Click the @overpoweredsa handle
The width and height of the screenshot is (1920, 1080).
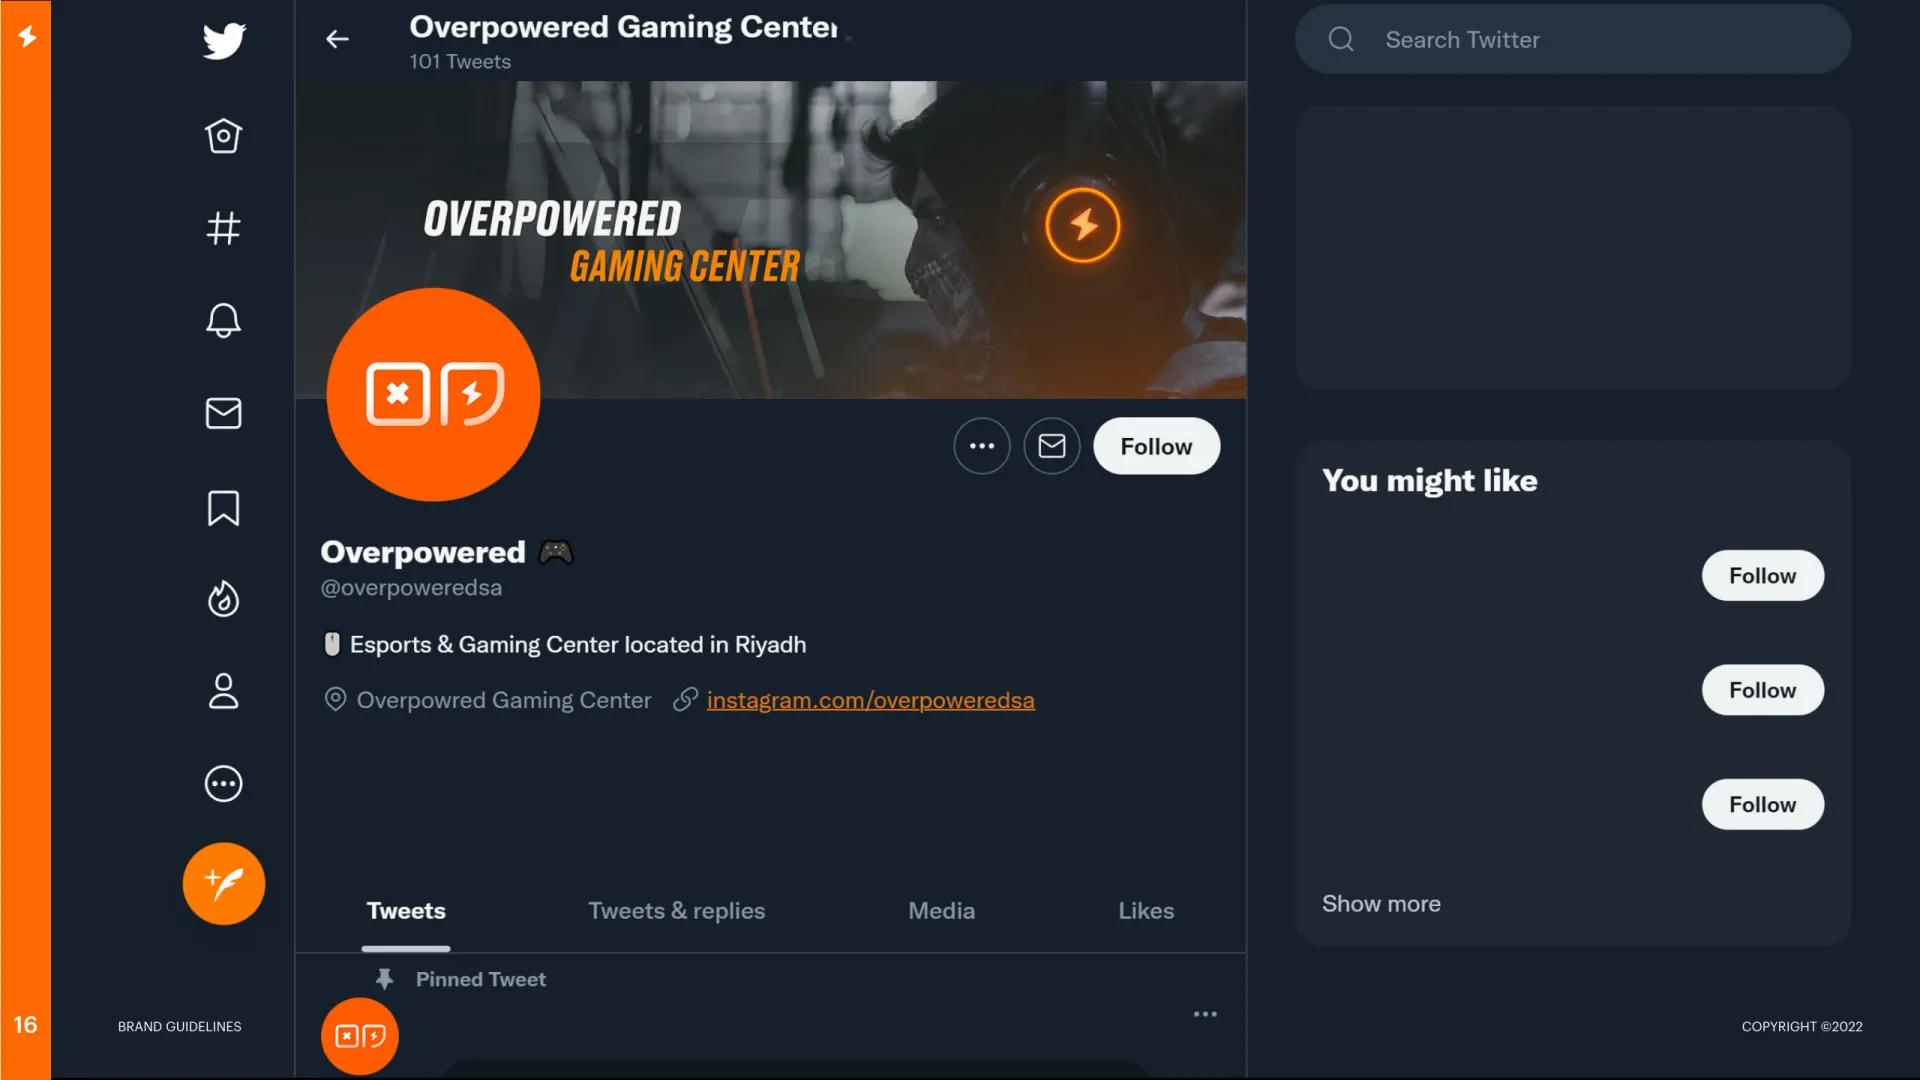[x=411, y=588]
